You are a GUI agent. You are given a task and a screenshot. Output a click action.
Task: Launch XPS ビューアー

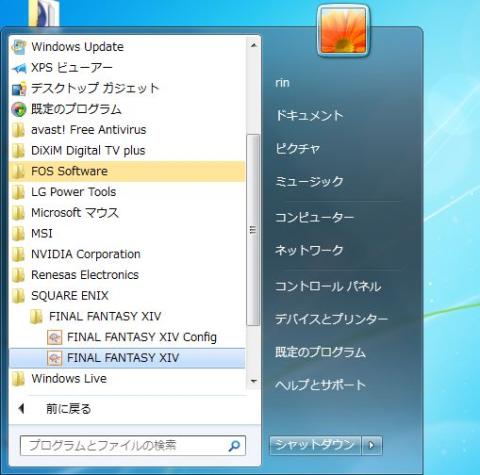coord(127,68)
